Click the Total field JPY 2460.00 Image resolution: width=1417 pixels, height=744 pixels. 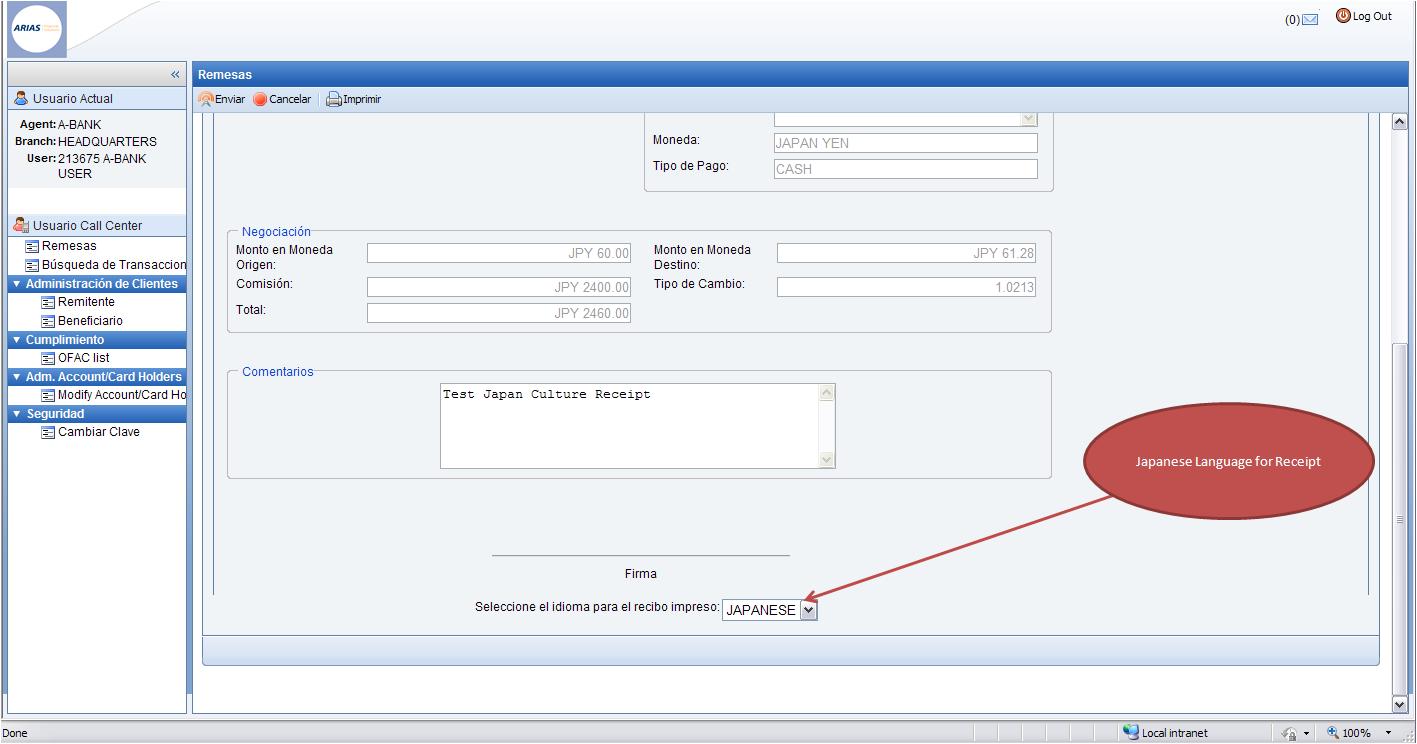point(499,313)
